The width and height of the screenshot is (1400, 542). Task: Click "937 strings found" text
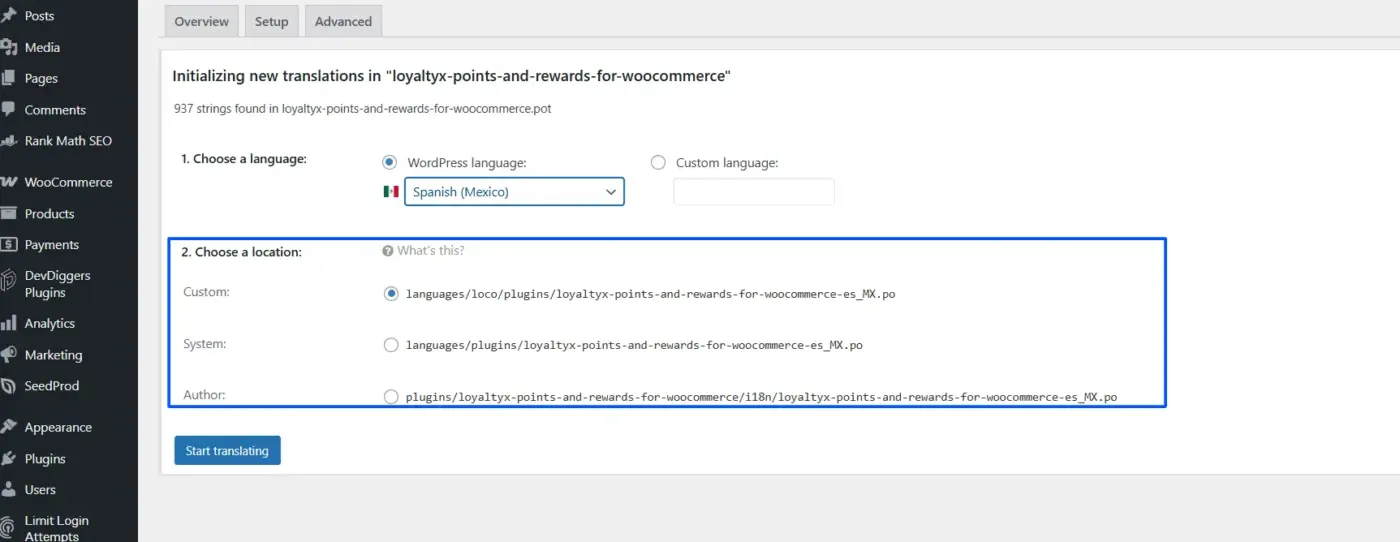point(362,108)
